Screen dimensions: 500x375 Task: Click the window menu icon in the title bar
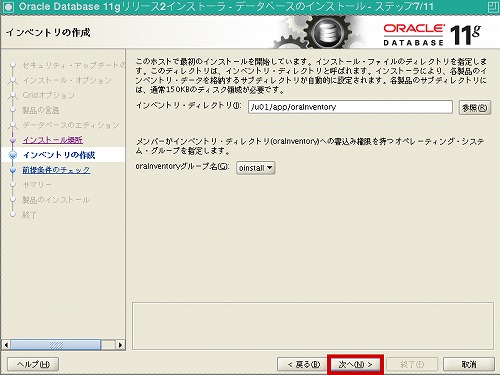(x=8, y=7)
